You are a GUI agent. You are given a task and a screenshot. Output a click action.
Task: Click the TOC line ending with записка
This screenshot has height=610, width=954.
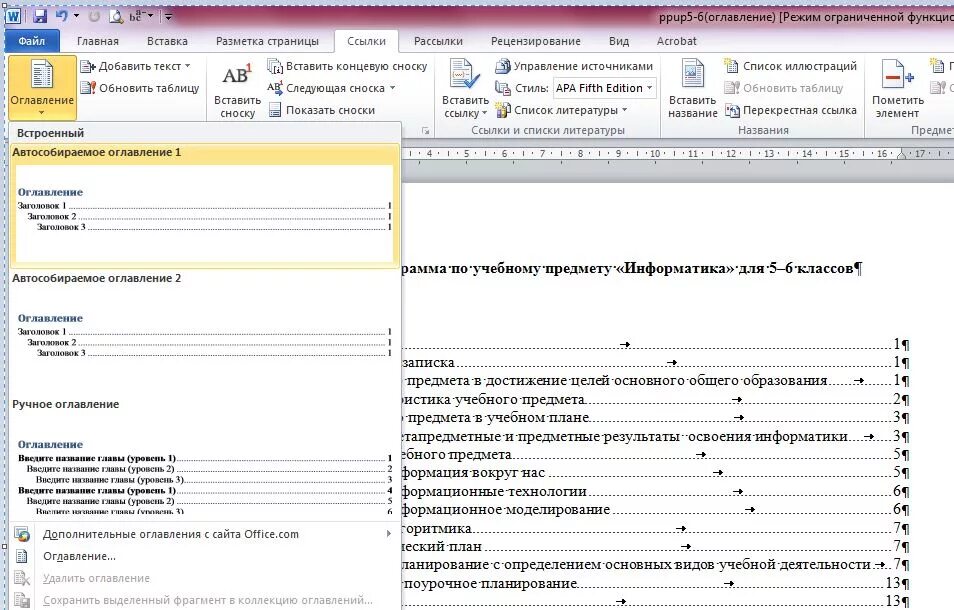655,362
